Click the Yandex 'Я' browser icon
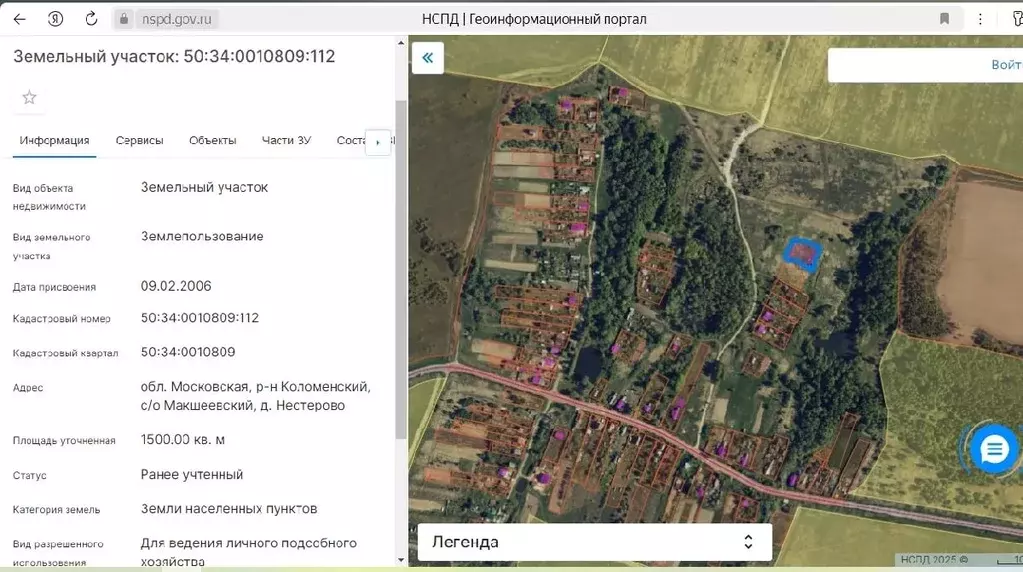1023x572 pixels. 56,19
